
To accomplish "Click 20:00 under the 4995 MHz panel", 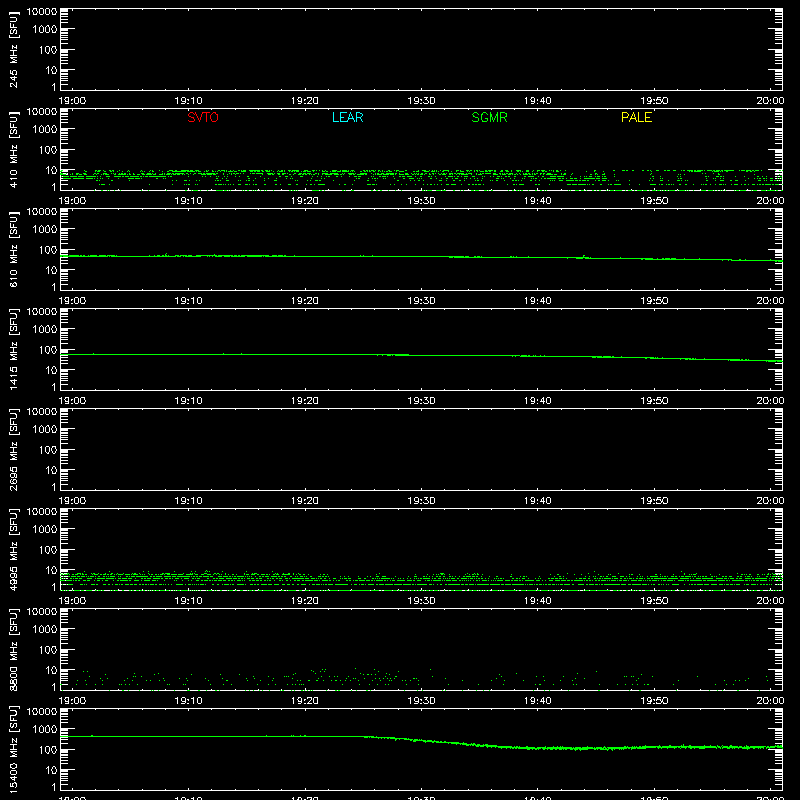I will (x=770, y=601).
